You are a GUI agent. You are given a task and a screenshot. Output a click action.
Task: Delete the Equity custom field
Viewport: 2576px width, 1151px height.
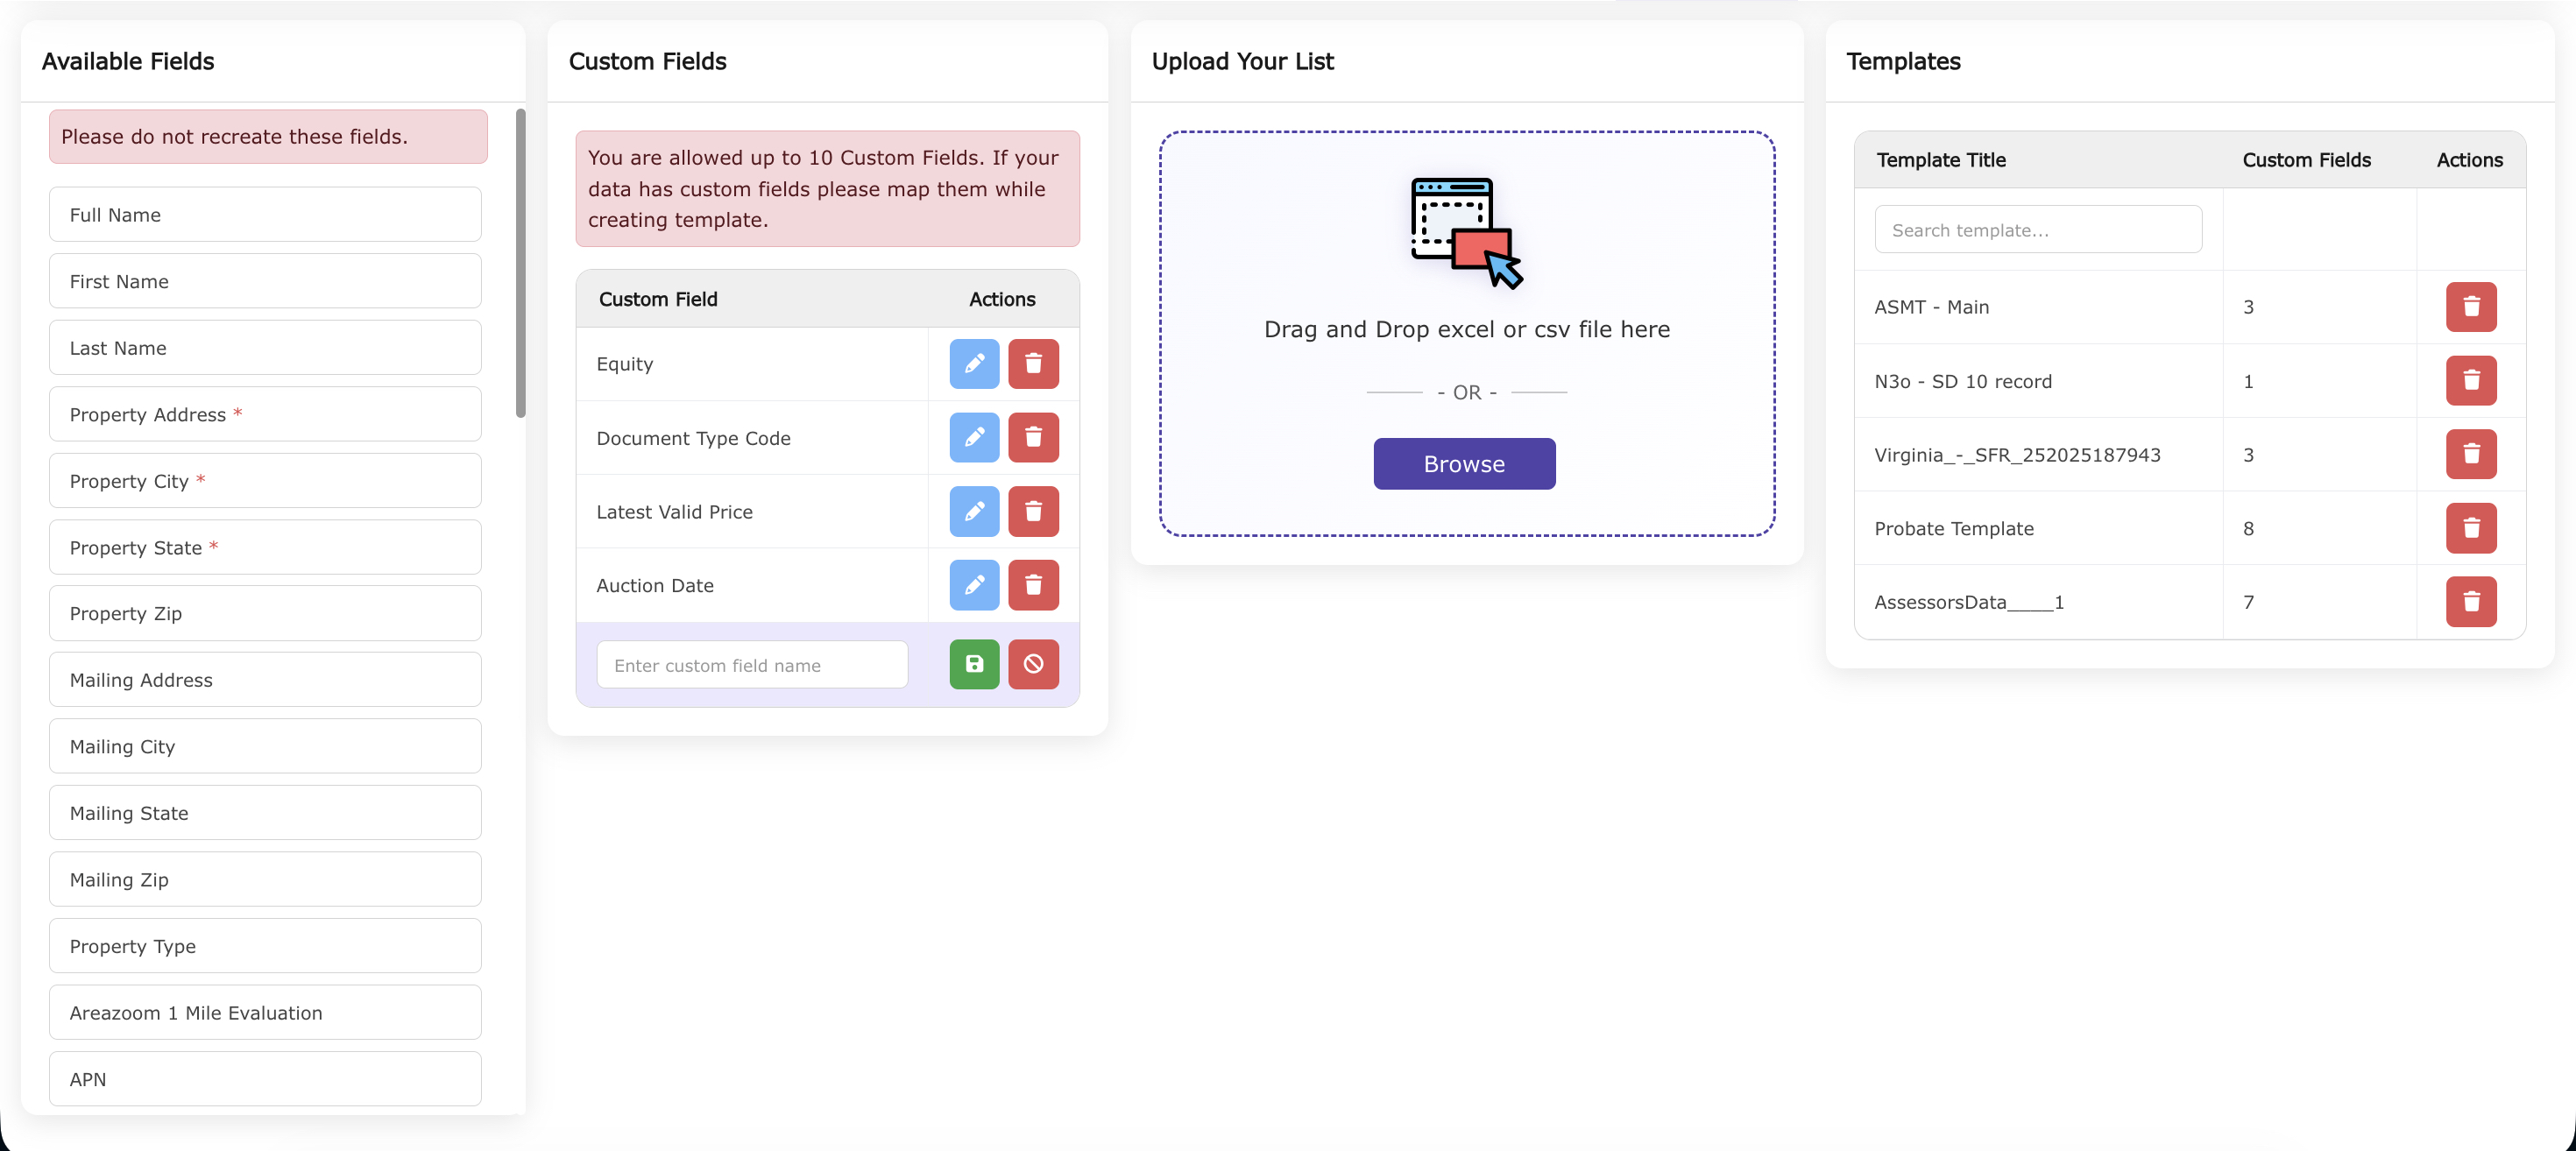[1034, 363]
